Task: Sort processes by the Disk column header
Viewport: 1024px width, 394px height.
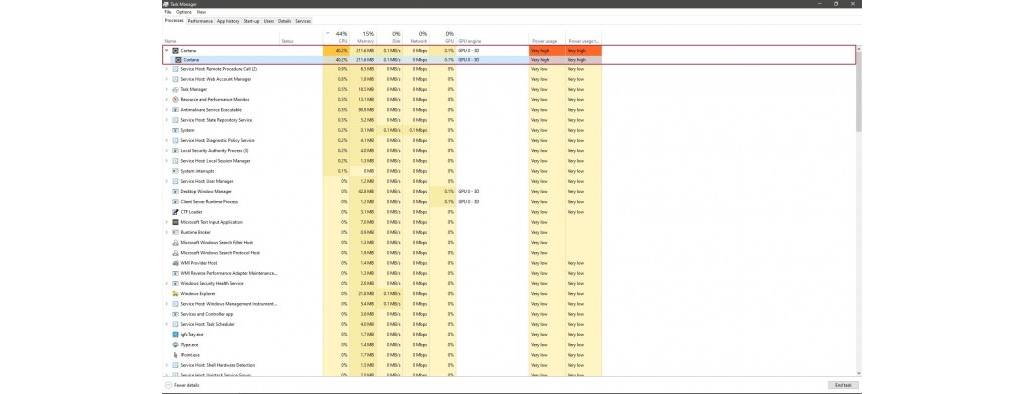Action: click(x=390, y=37)
